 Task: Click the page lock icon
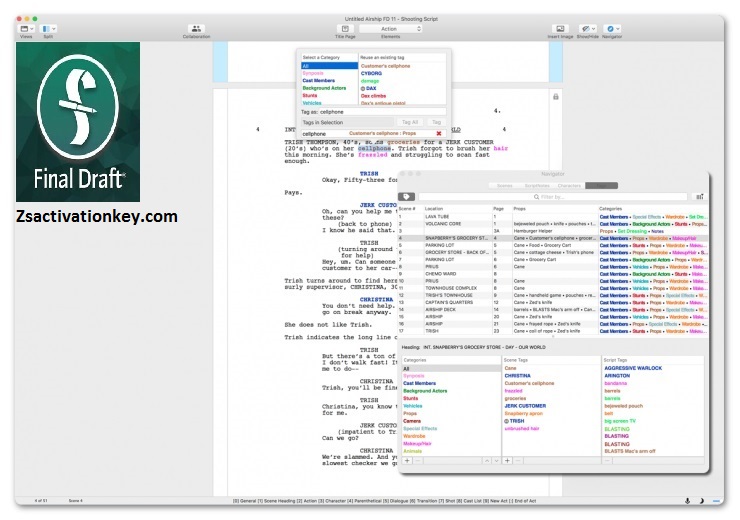[555, 97]
